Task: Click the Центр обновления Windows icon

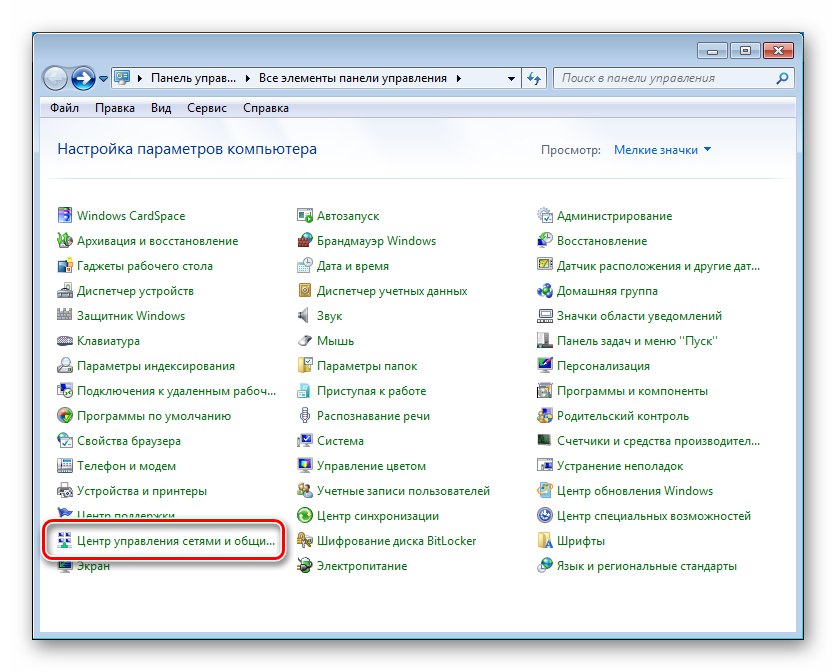Action: [x=545, y=491]
